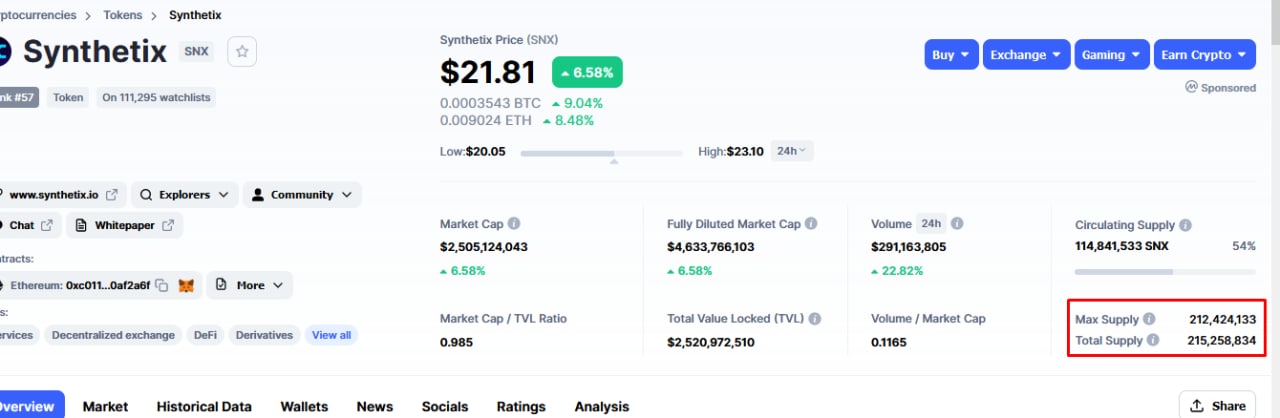Click the Max Supply info icon
Screen dimensions: 1280x418
pyautogui.click(x=1149, y=320)
